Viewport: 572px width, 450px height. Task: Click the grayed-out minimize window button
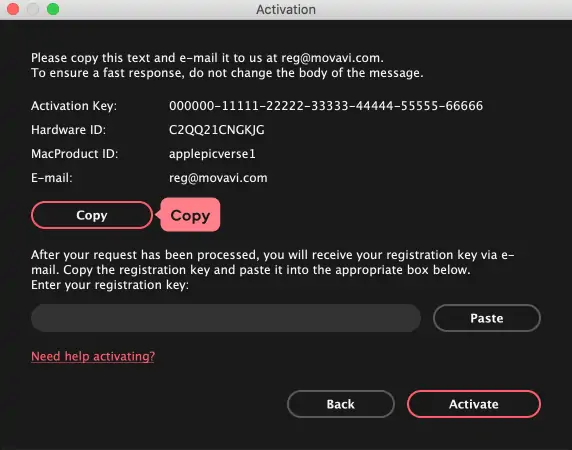[x=33, y=9]
